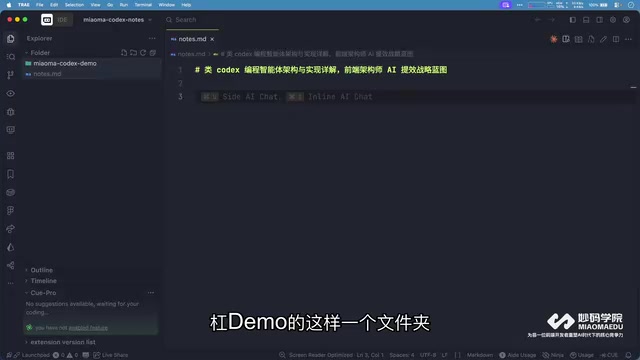The width and height of the screenshot is (640, 360).
Task: Click notes.md in the breadcrumb path
Action: [191, 54]
